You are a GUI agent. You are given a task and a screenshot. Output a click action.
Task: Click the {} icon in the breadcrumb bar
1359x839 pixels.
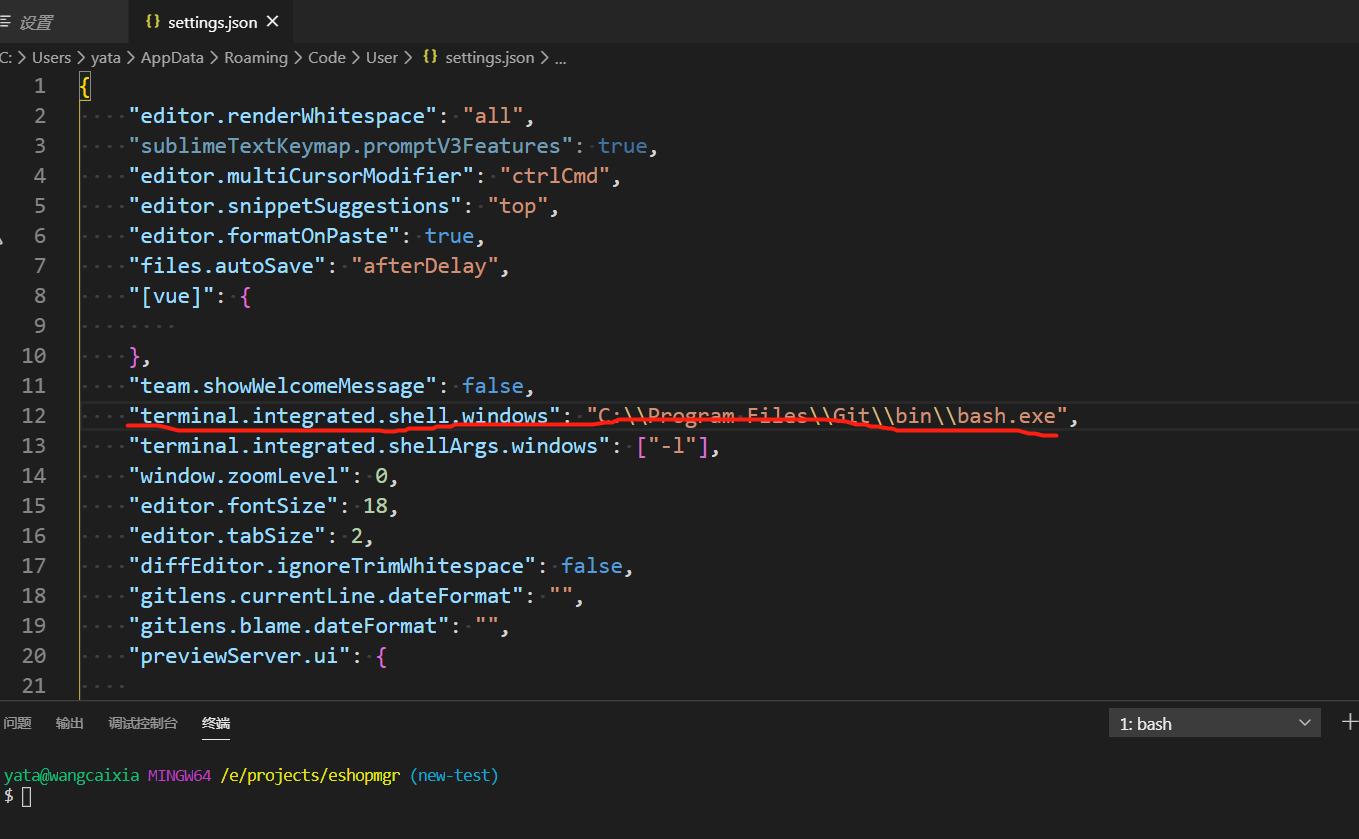430,57
